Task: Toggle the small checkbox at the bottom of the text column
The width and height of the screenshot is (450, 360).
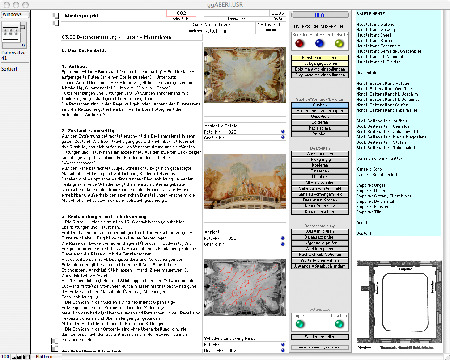Action: coord(54,348)
